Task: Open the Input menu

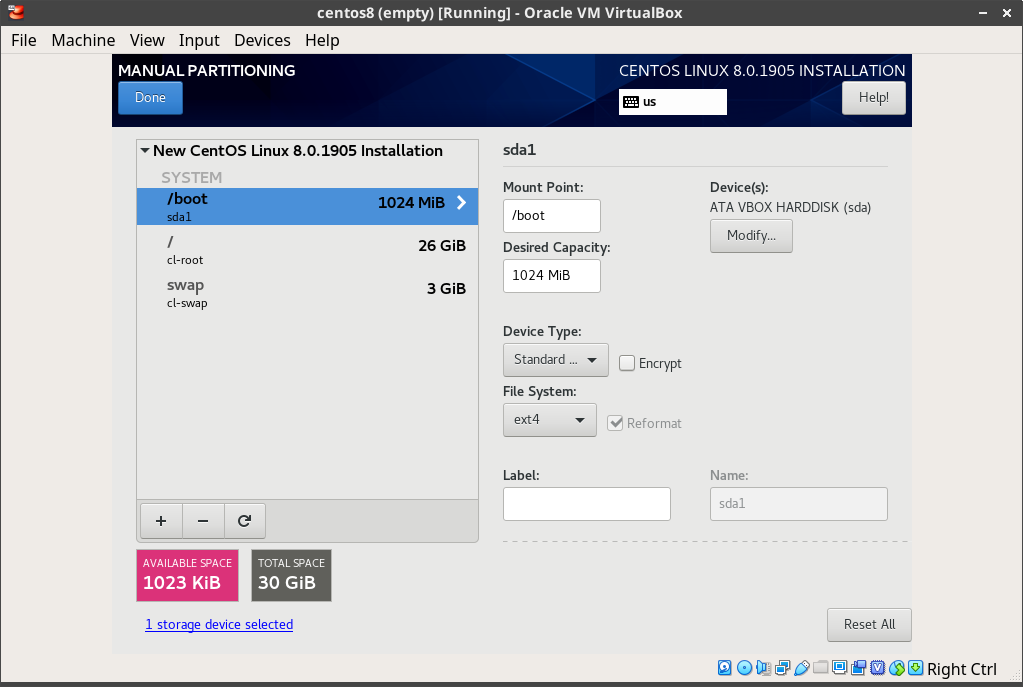Action: pos(199,40)
